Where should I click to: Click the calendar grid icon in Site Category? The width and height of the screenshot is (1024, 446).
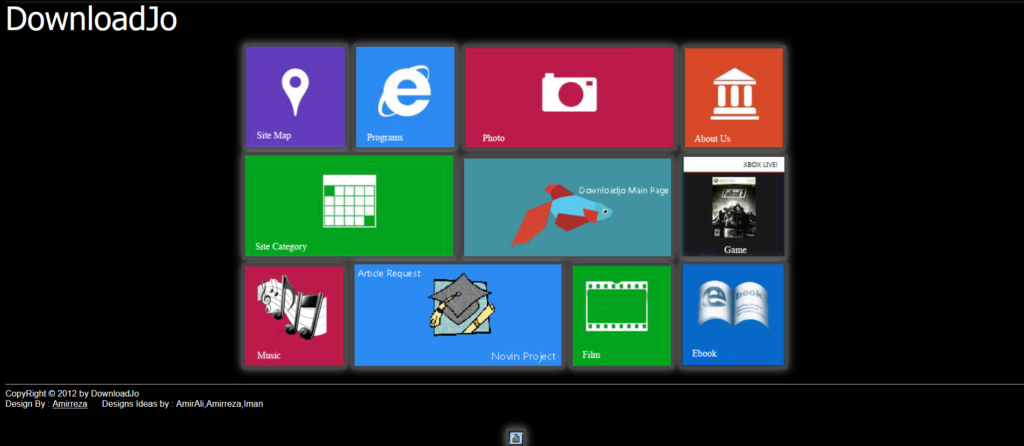[x=349, y=200]
